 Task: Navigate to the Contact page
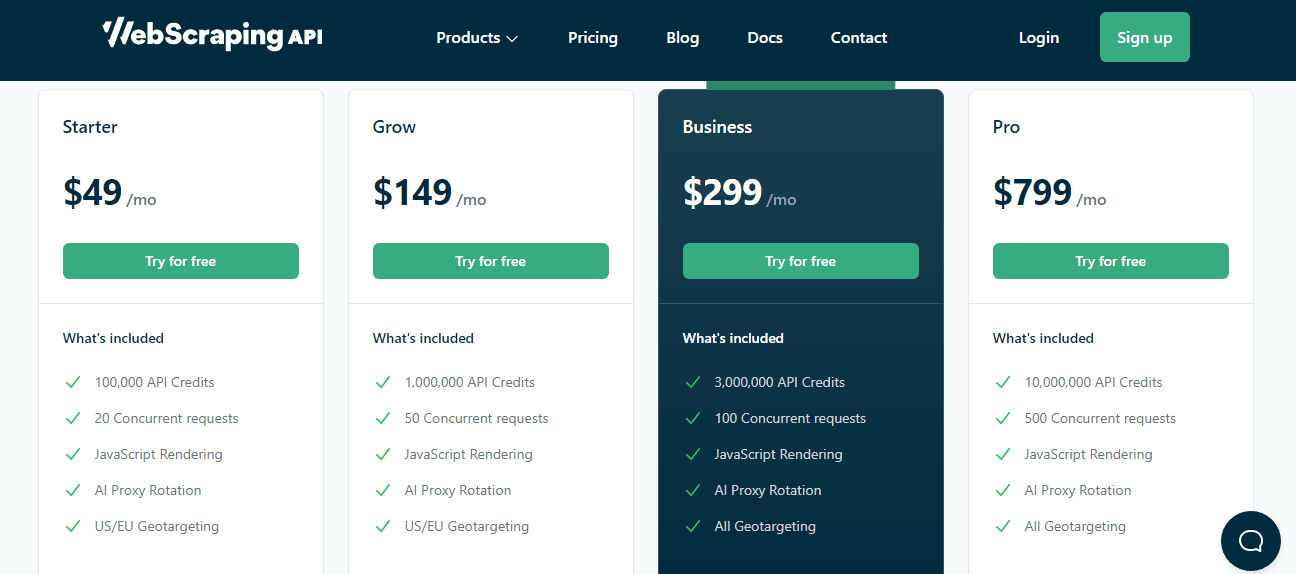click(859, 38)
